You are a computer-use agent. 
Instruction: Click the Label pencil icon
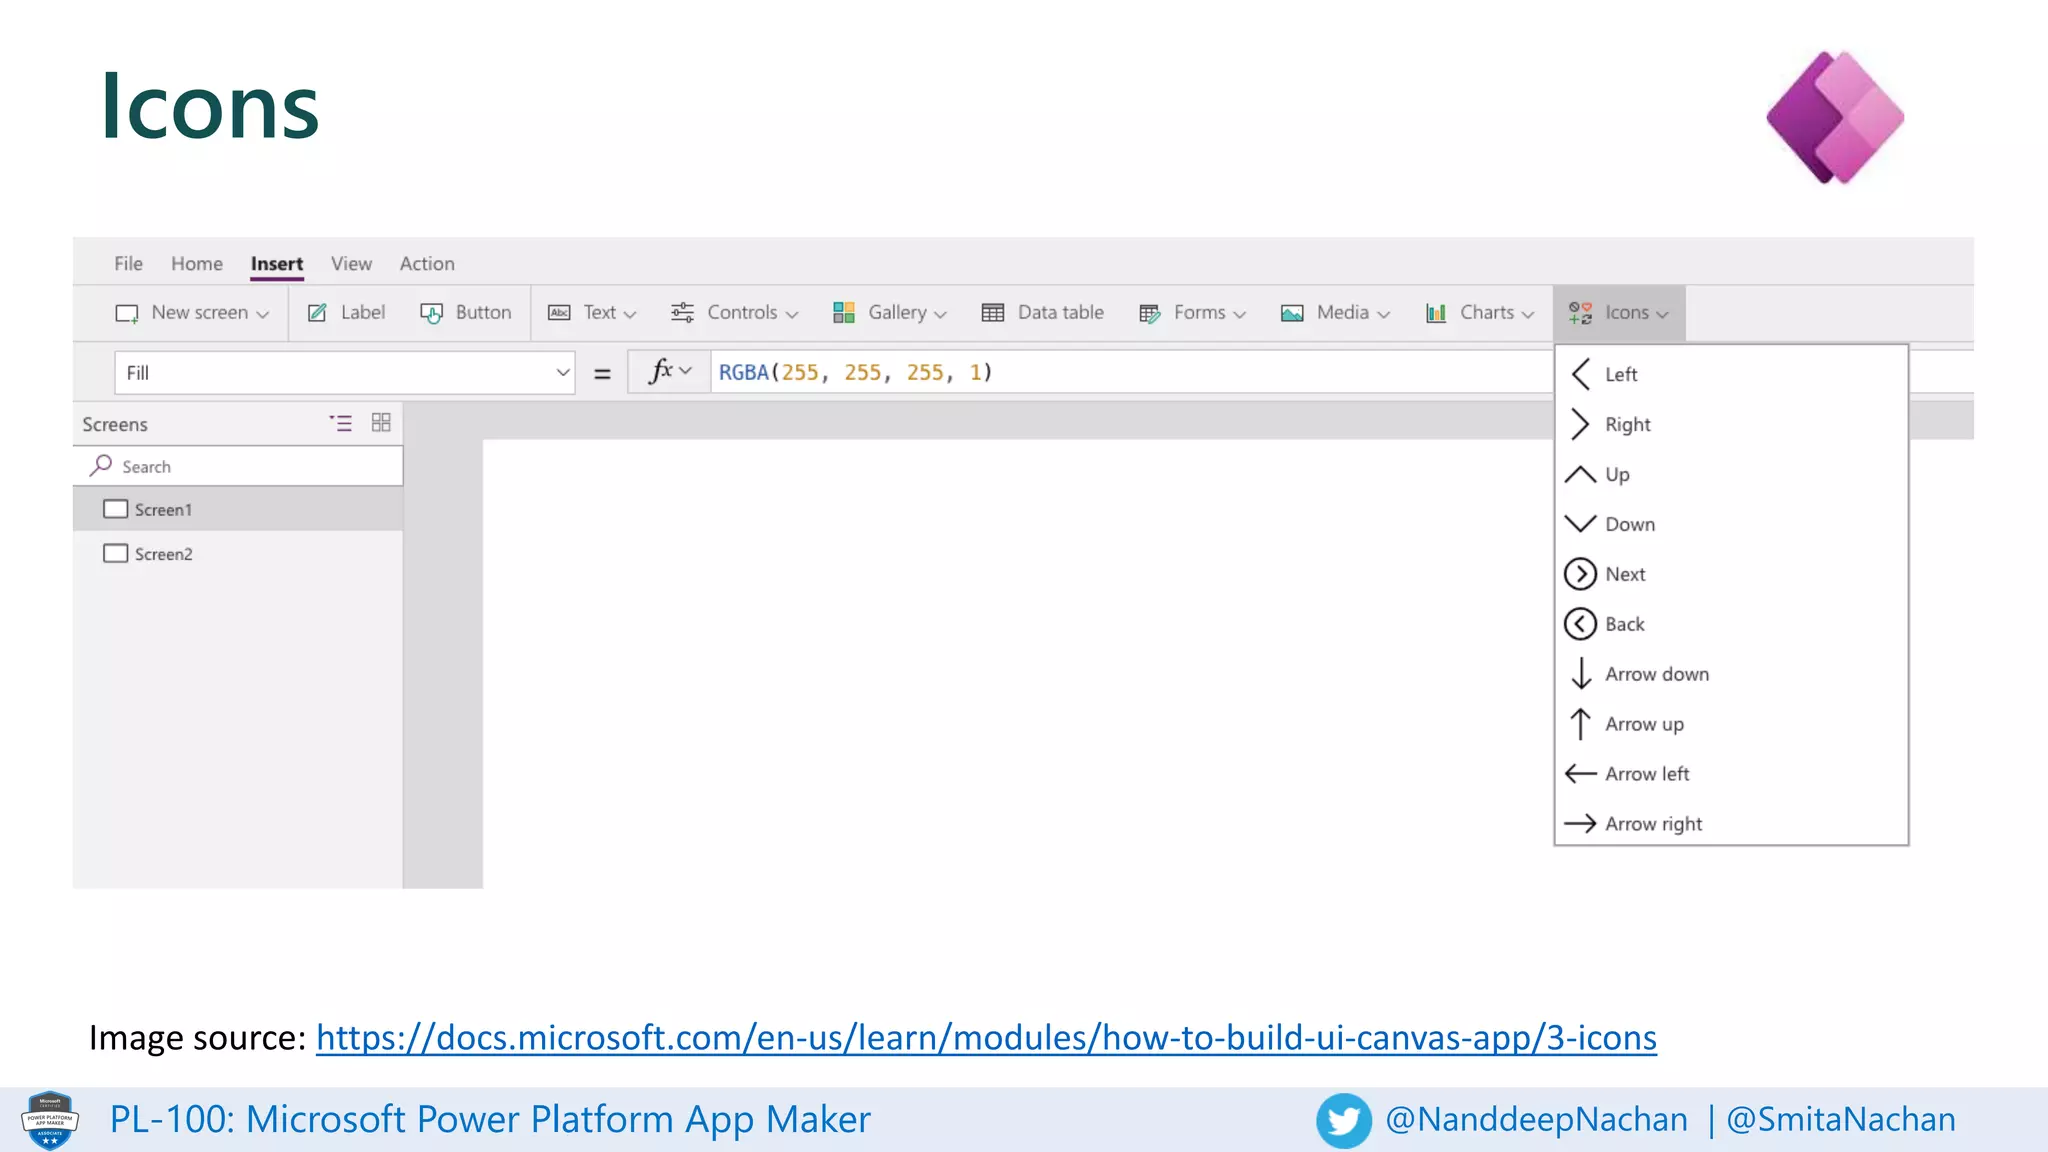coord(317,313)
